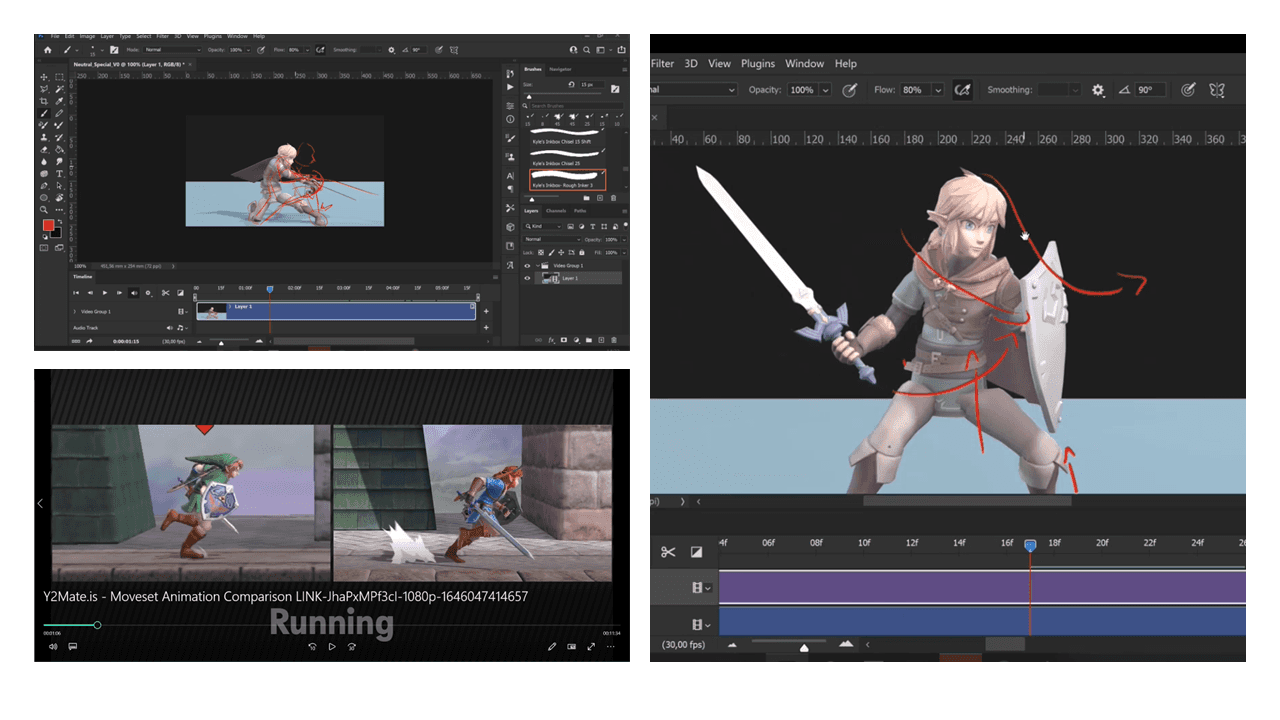
Task: Select the Lasso tool in the toolbox
Action: click(44, 89)
